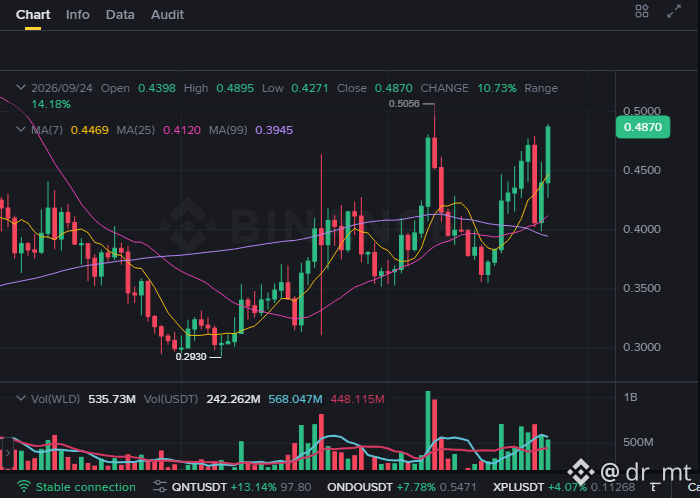The width and height of the screenshot is (700, 498).
Task: Select the Chart tab
Action: point(33,15)
